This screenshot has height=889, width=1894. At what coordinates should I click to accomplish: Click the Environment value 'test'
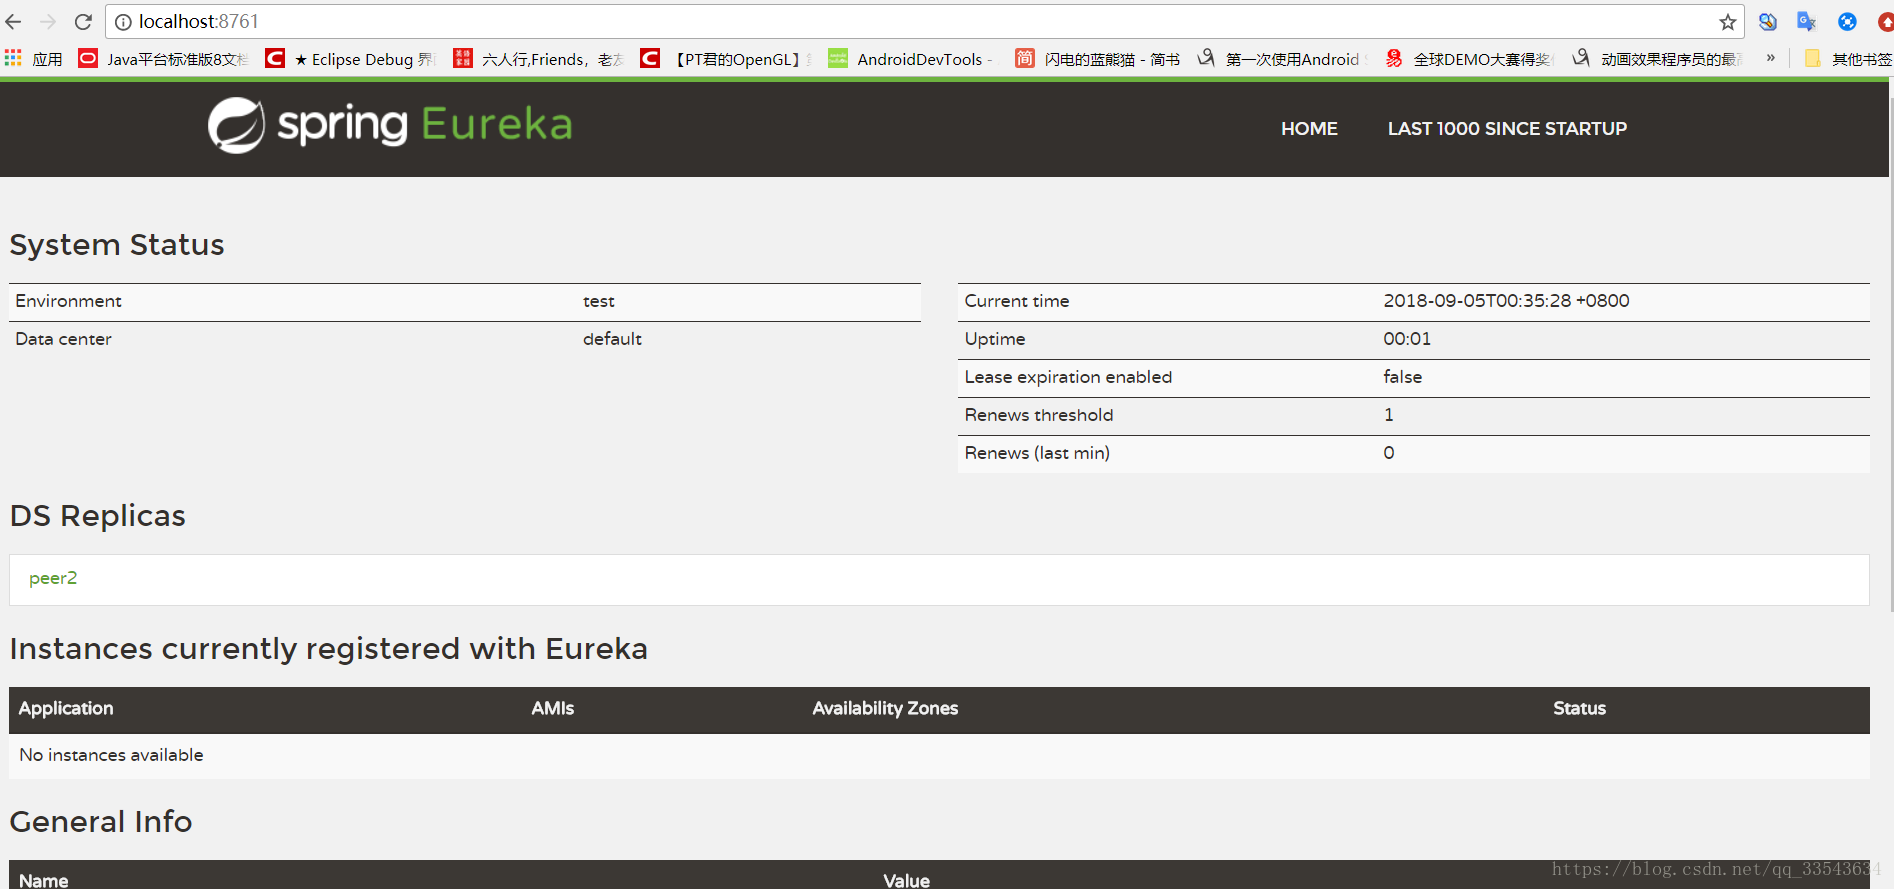599,301
